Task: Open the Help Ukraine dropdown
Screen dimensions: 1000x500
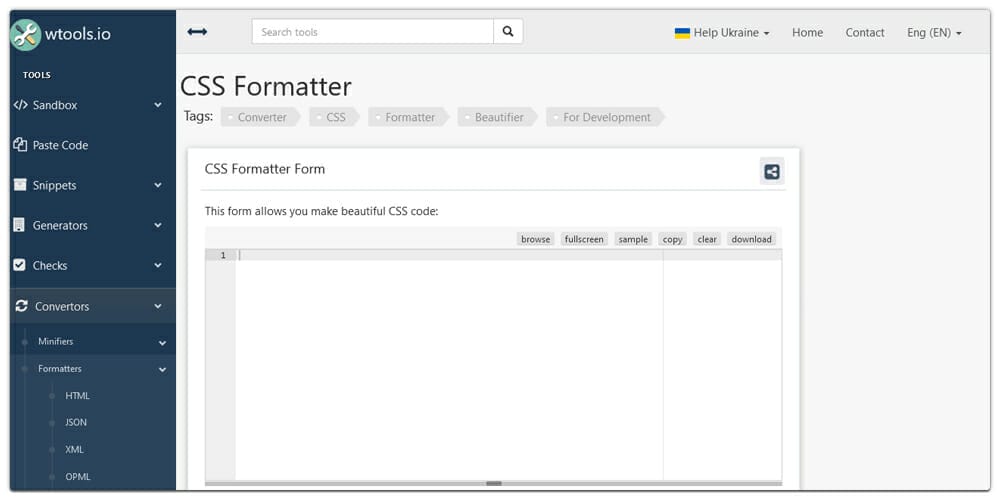Action: tap(722, 33)
